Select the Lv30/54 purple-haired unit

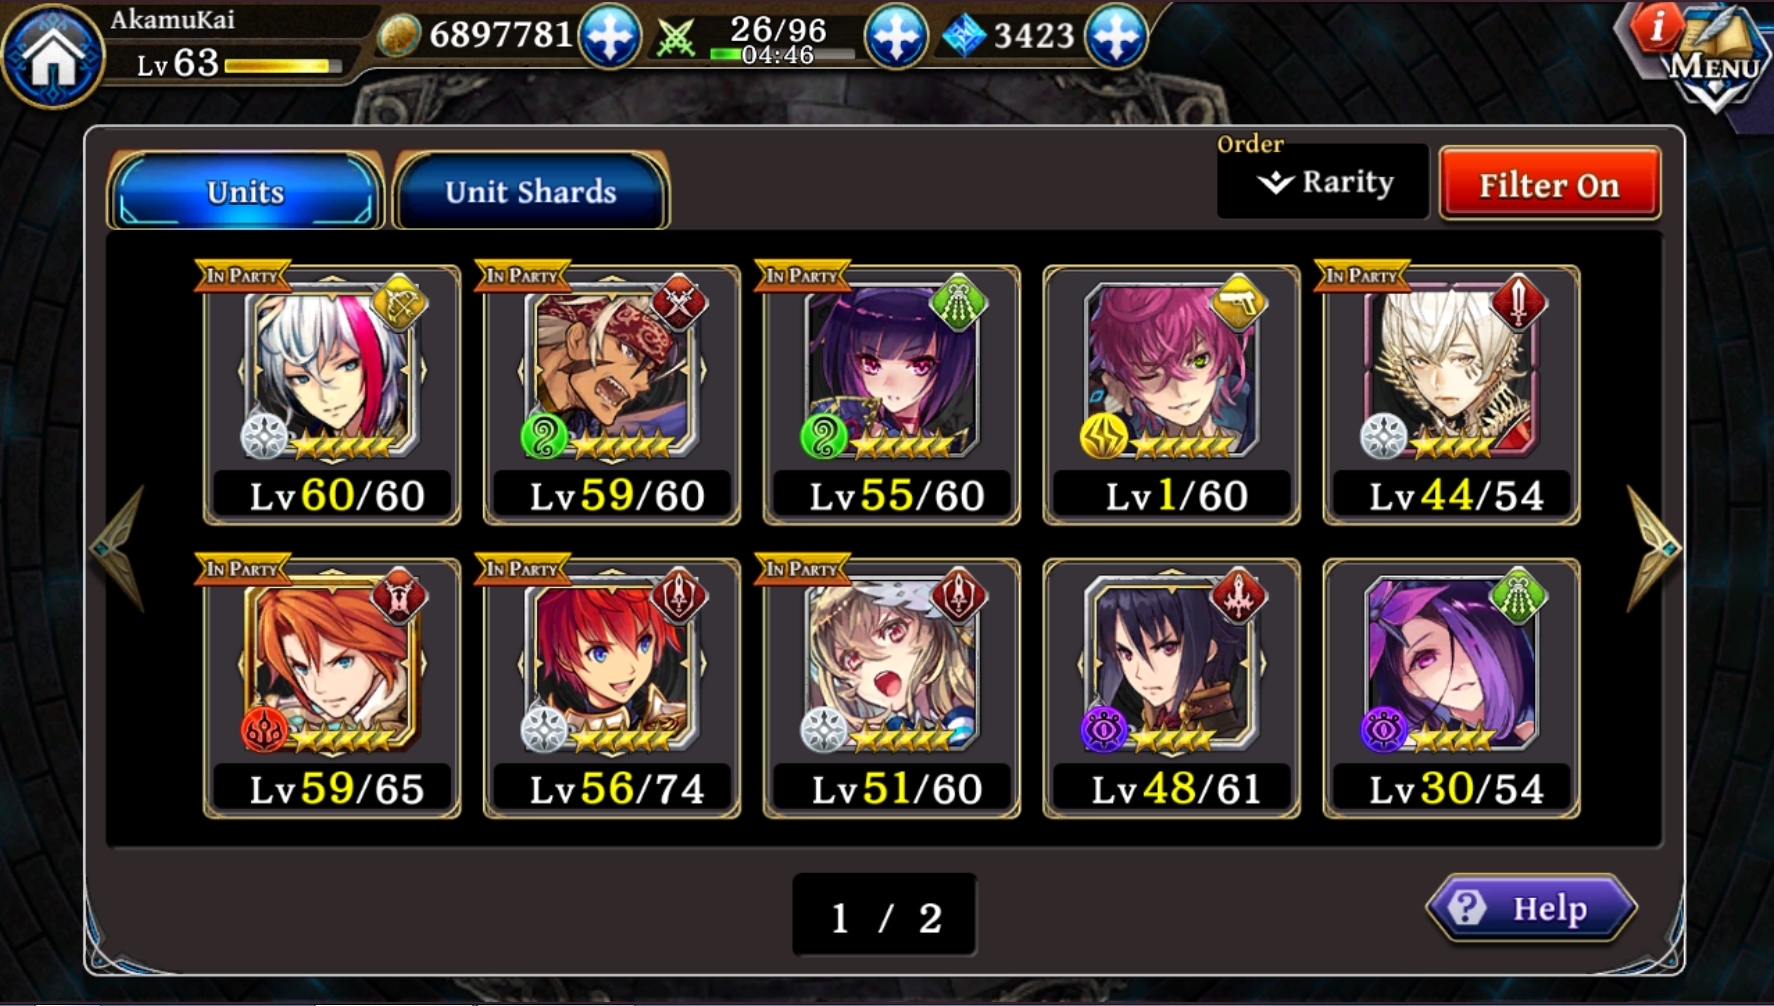coord(1452,688)
